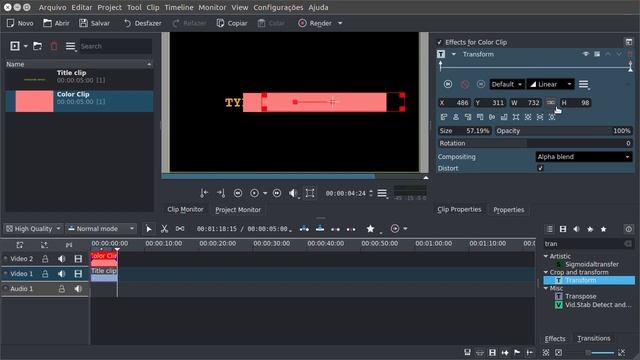Mute audio of Video 2 track

[62, 259]
